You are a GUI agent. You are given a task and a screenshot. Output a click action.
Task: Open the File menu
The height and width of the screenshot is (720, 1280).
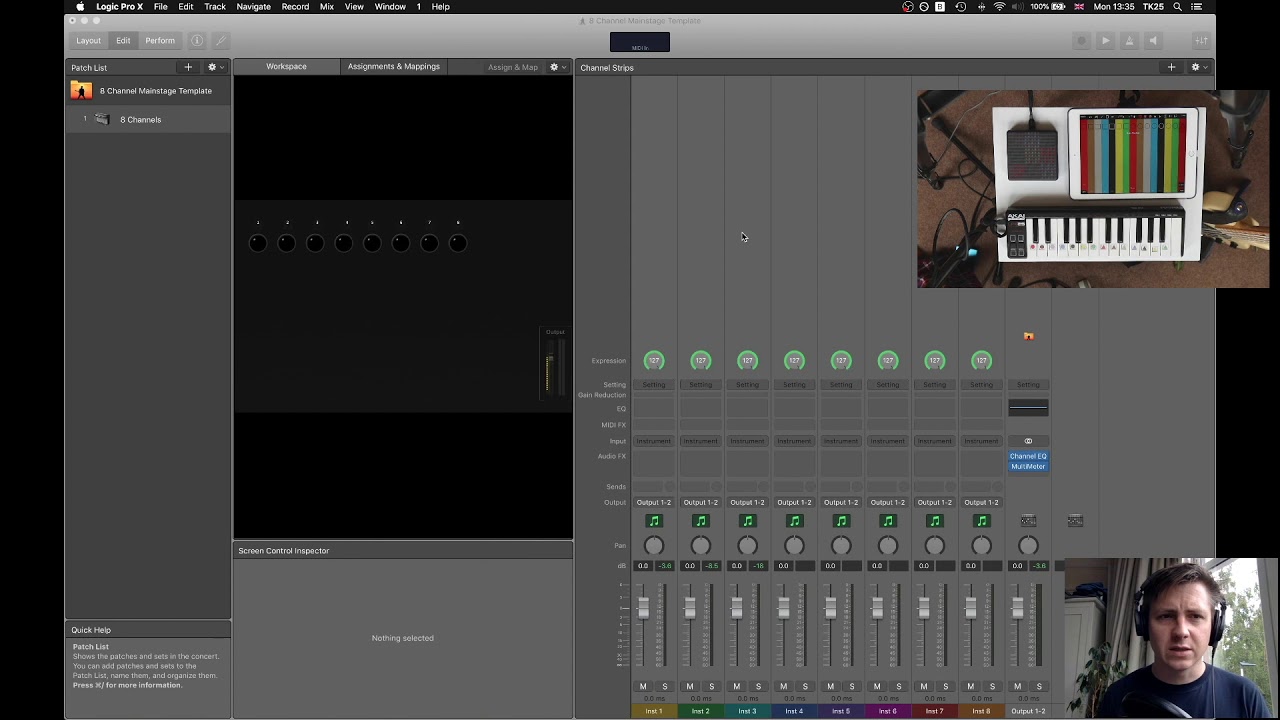tap(160, 7)
